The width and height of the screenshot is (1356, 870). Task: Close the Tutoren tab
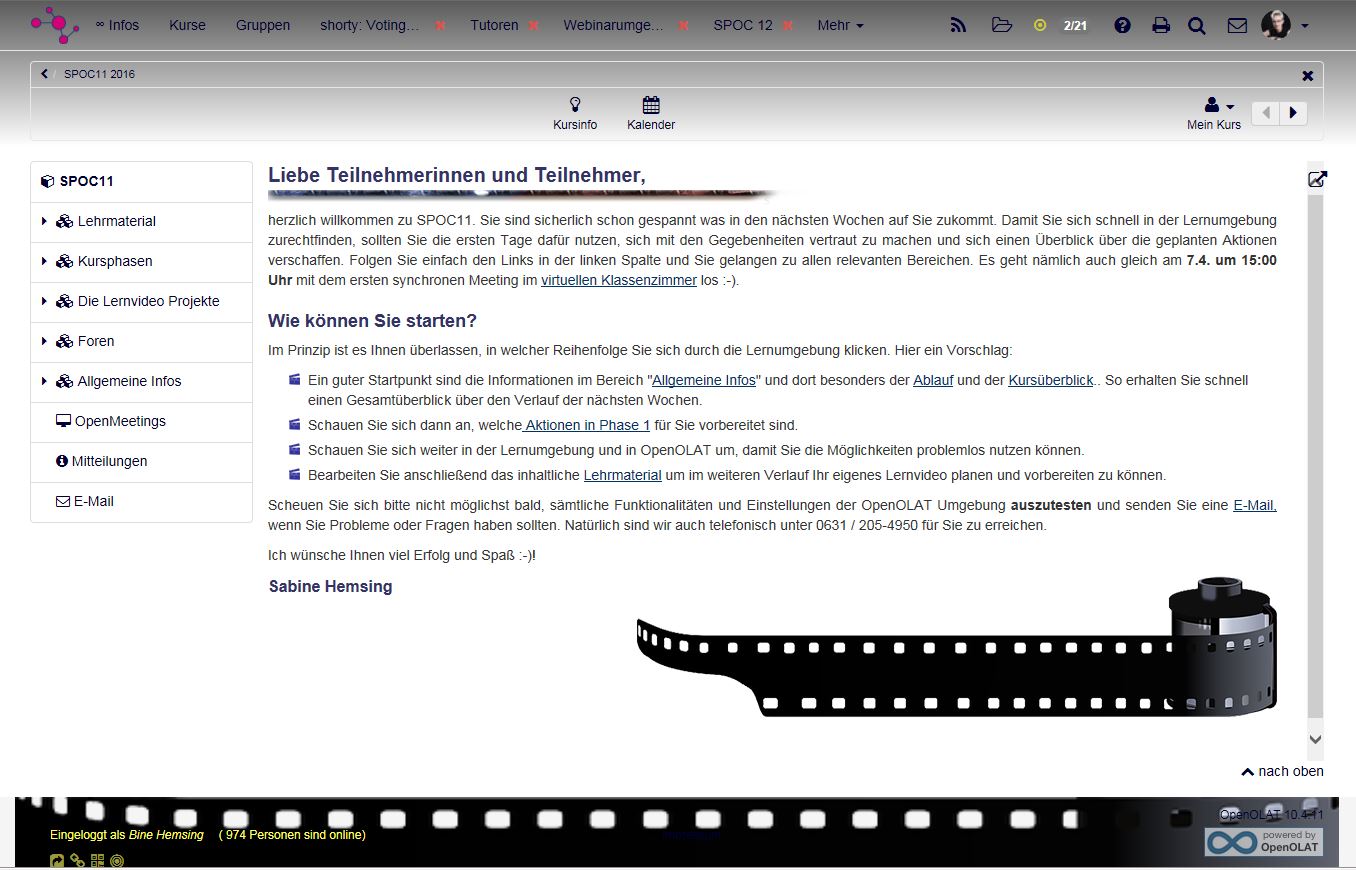click(534, 25)
